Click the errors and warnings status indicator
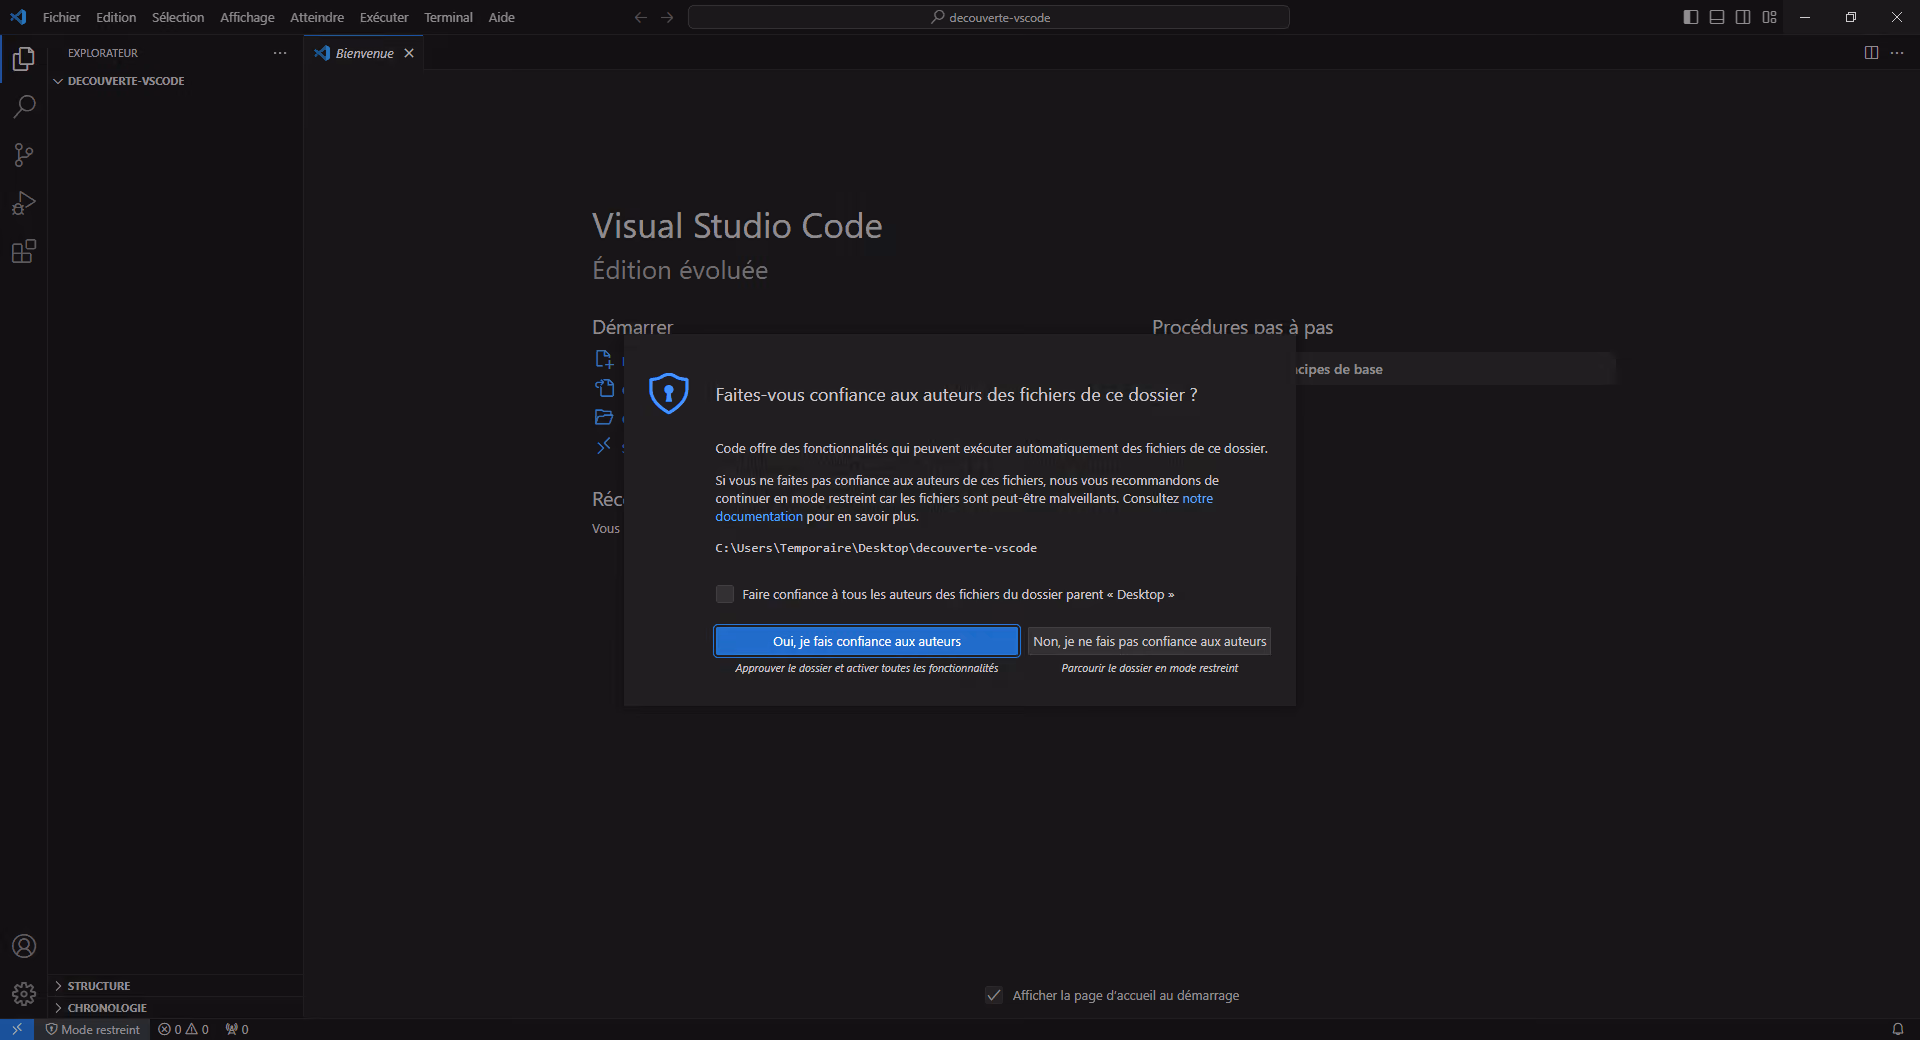This screenshot has width=1920, height=1040. pyautogui.click(x=184, y=1029)
